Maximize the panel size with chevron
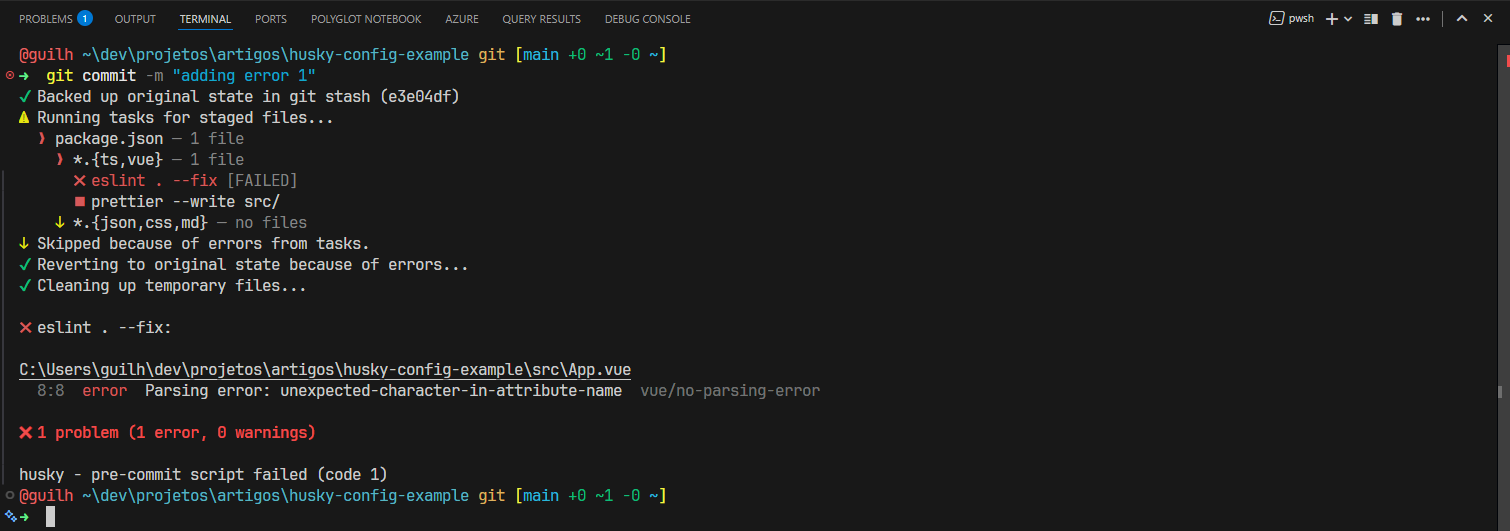The image size is (1510, 531). [x=1461, y=19]
